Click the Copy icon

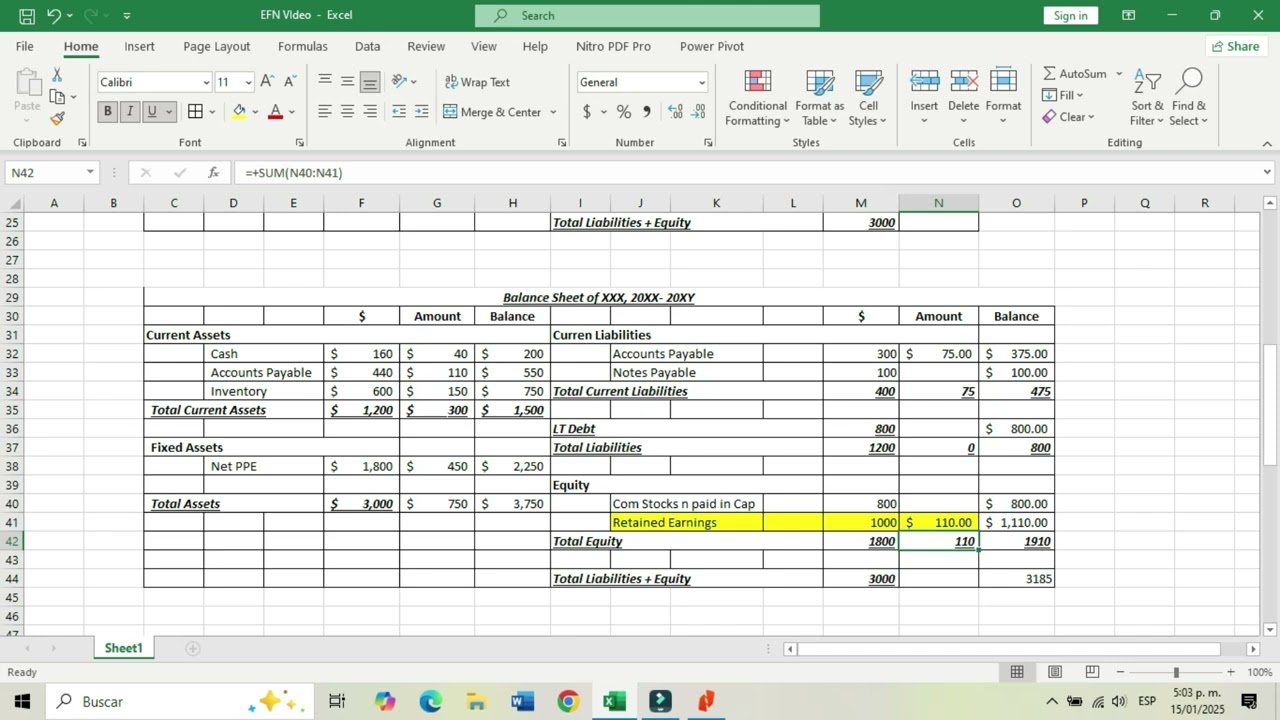(57, 97)
